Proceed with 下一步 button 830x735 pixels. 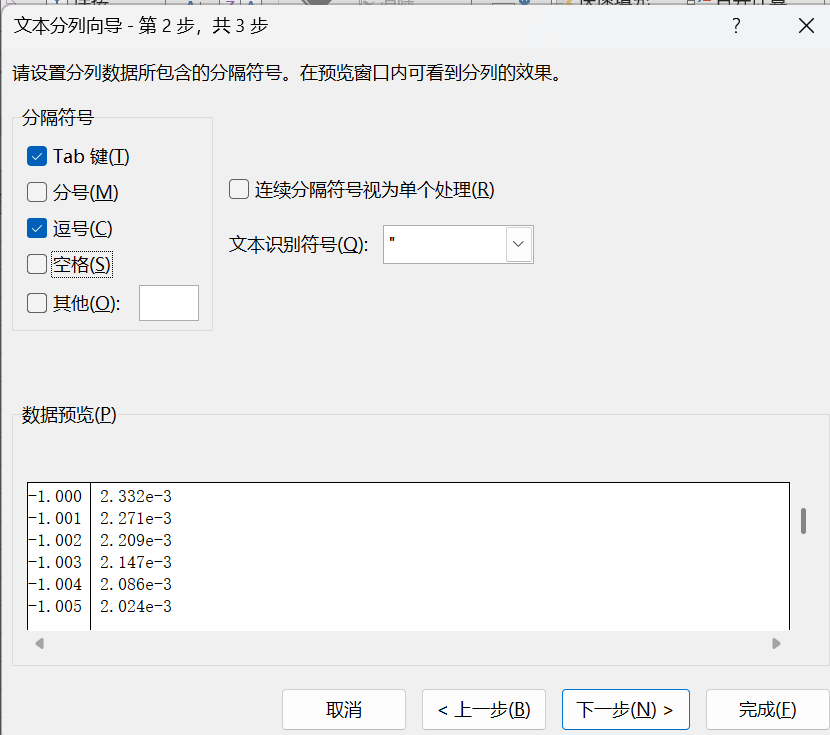[x=626, y=710]
